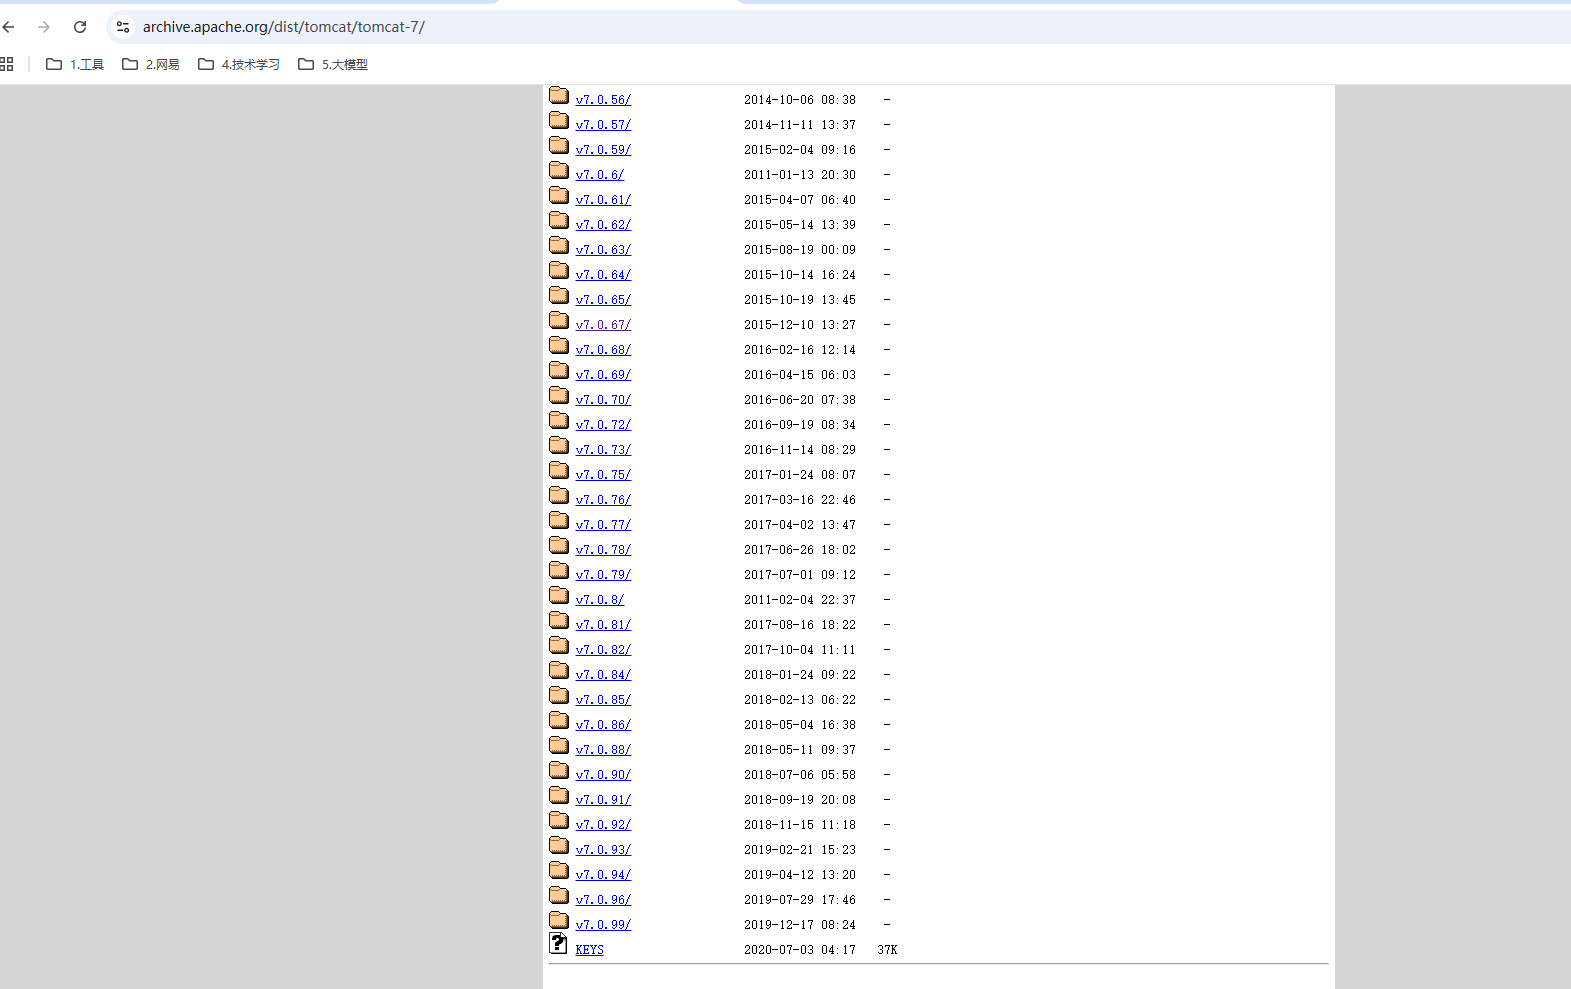Open the v7.0.92/ directory link
1571x989 pixels.
[x=603, y=825]
